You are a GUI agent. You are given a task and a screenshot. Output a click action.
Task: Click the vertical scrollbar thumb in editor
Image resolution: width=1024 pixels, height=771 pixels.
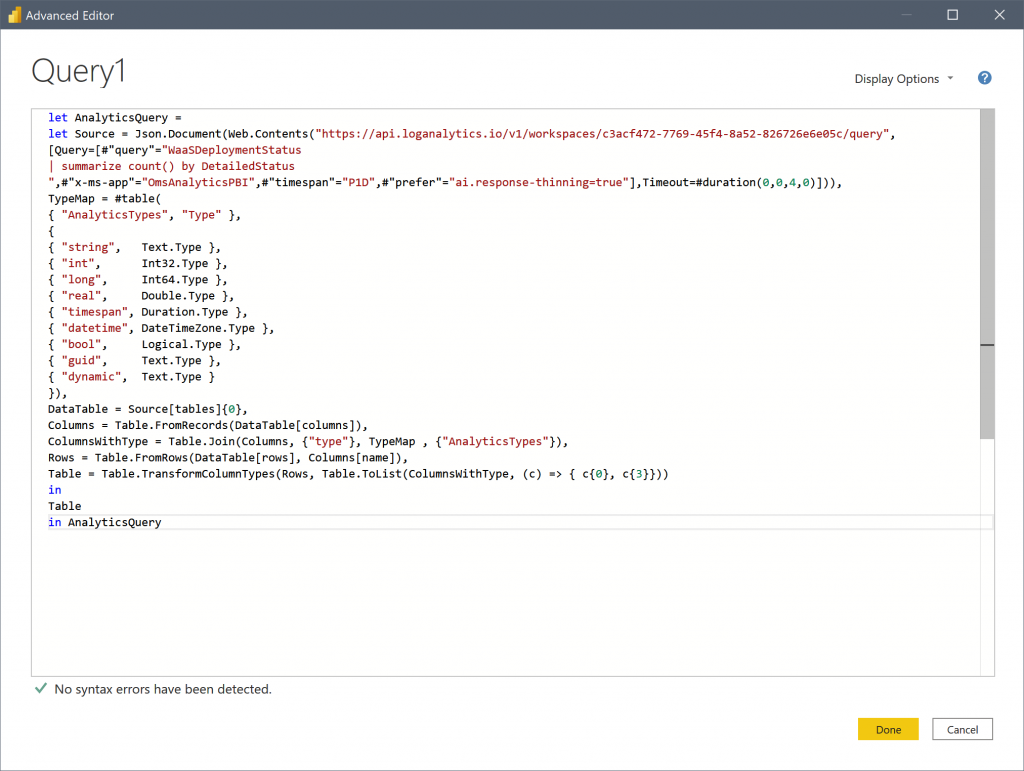coord(987,274)
